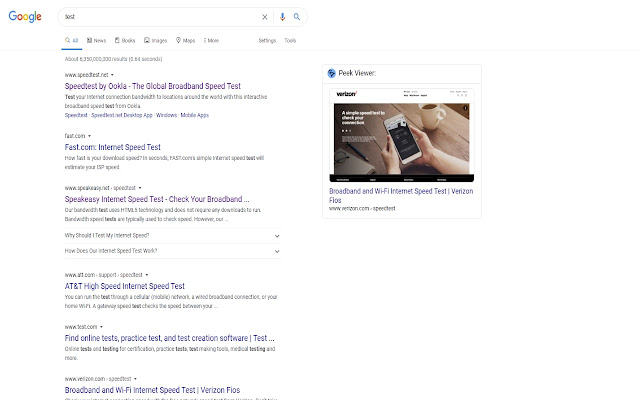The height and width of the screenshot is (400, 640).
Task: Click the www.test.com URL text
Action: pos(81,327)
